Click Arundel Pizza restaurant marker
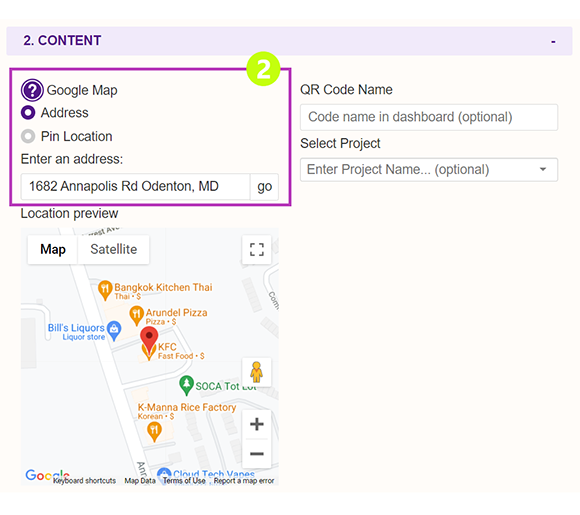 click(x=136, y=315)
